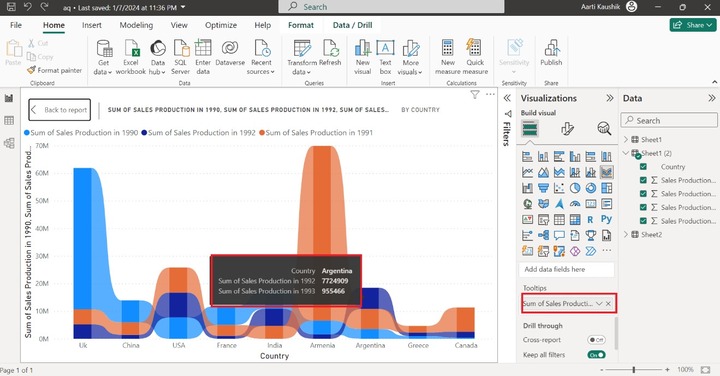Collapse the Sheet1 (2) table
The width and height of the screenshot is (720, 376).
(x=626, y=153)
